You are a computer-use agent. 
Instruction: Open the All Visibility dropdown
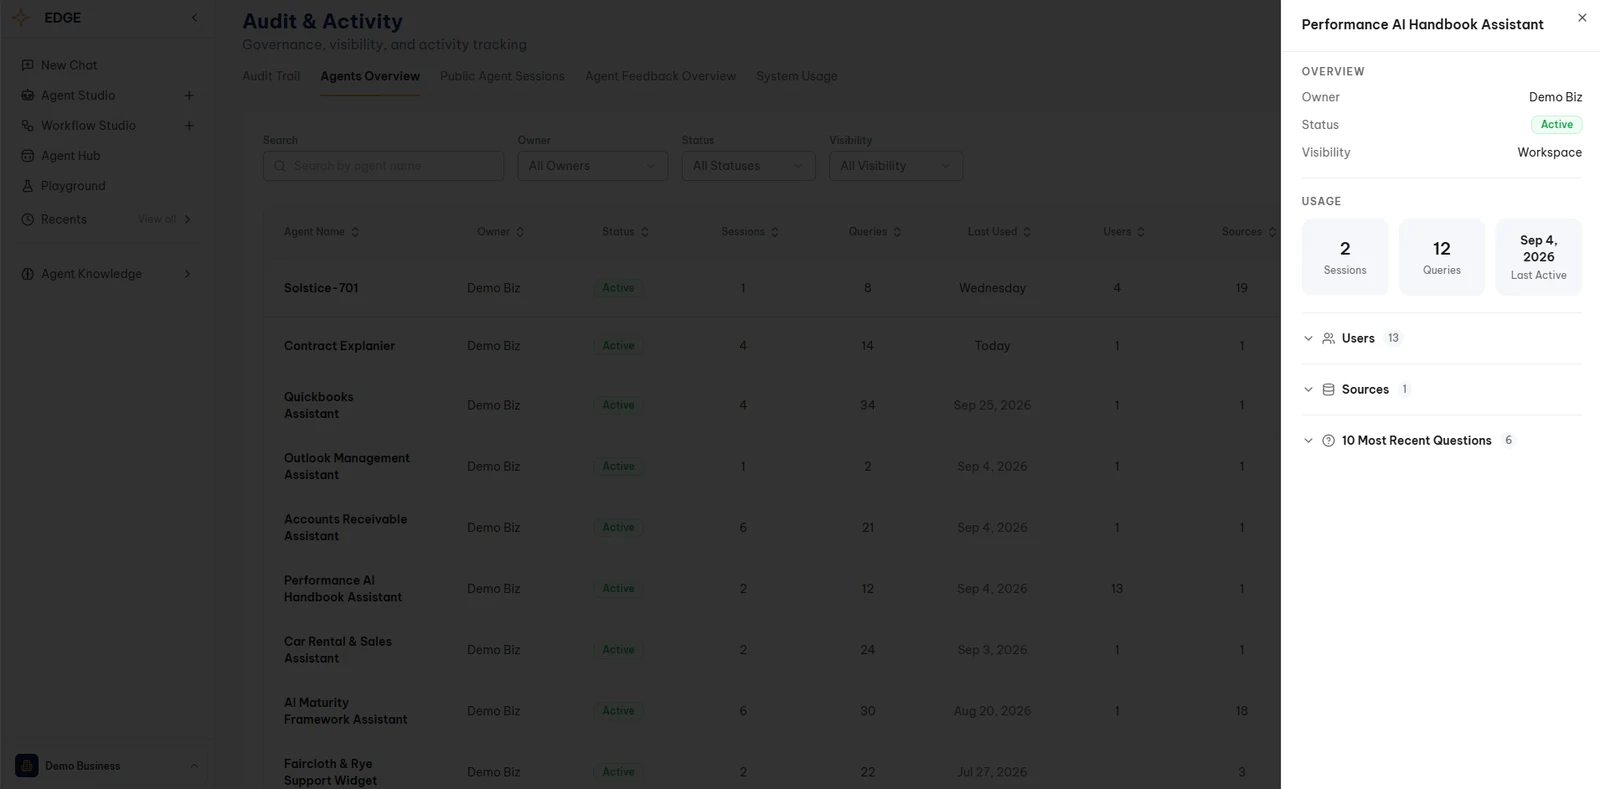point(896,166)
